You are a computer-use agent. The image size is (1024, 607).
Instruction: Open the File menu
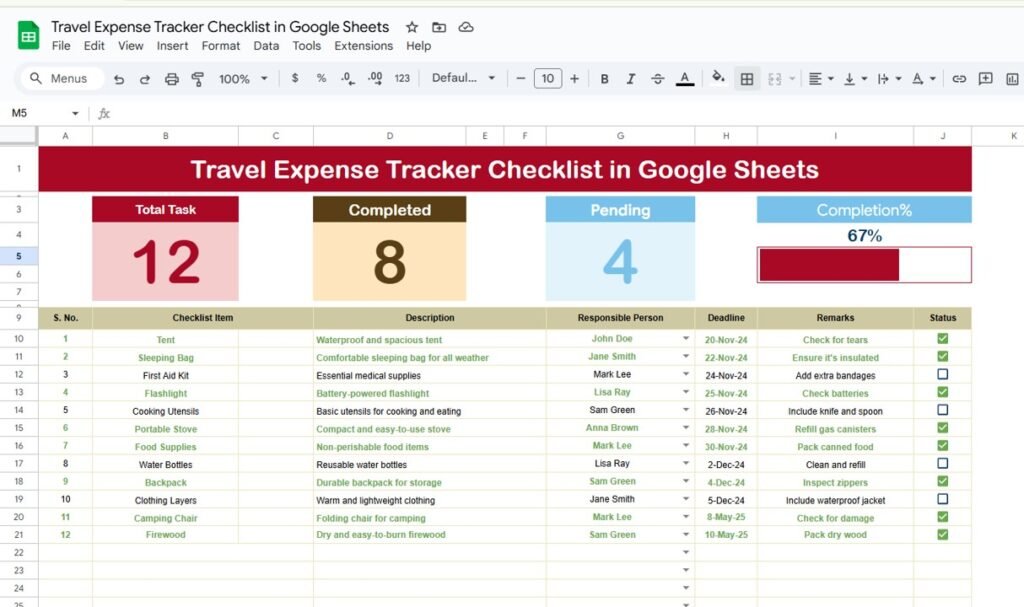61,46
